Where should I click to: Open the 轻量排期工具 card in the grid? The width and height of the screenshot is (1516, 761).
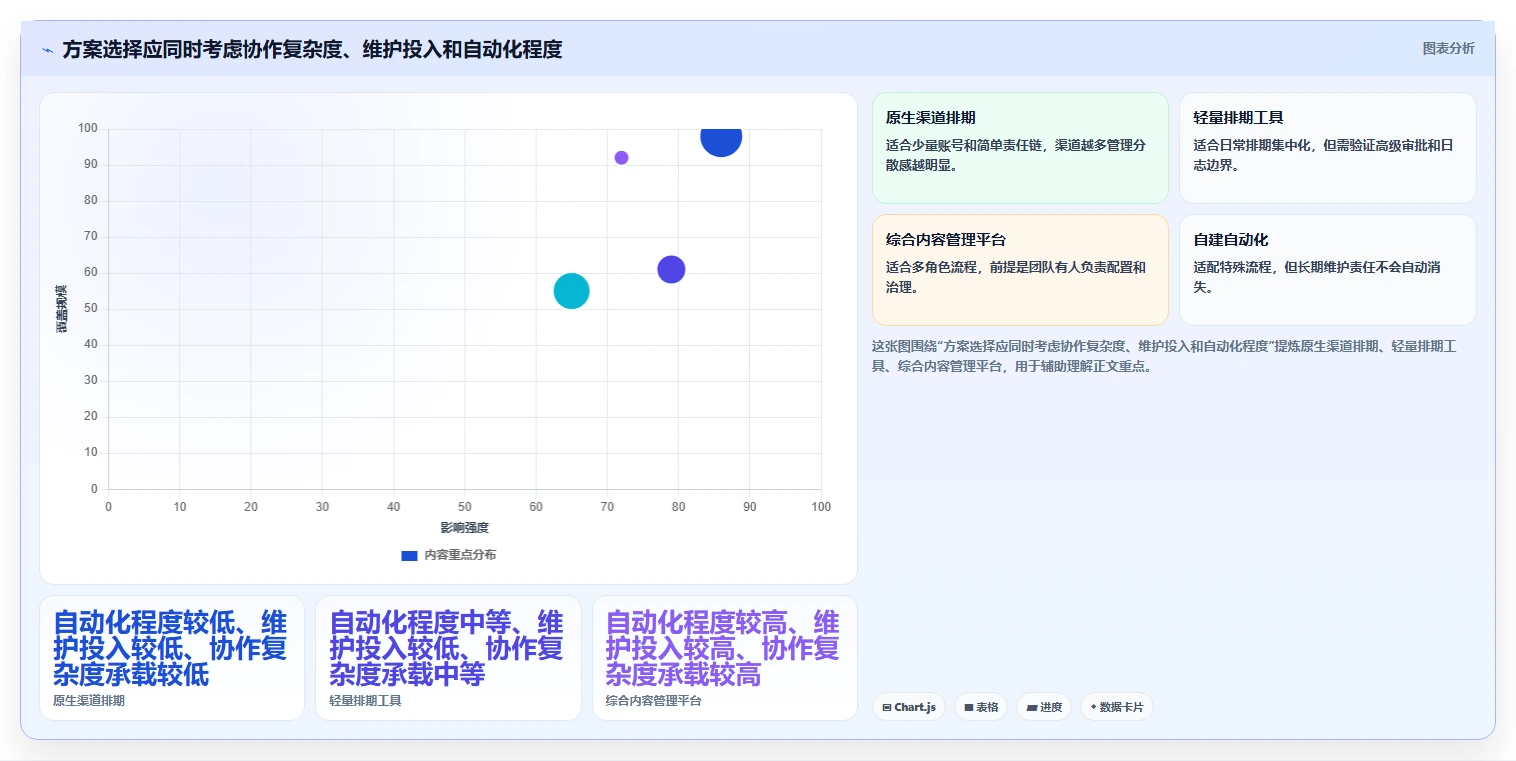pos(1327,148)
